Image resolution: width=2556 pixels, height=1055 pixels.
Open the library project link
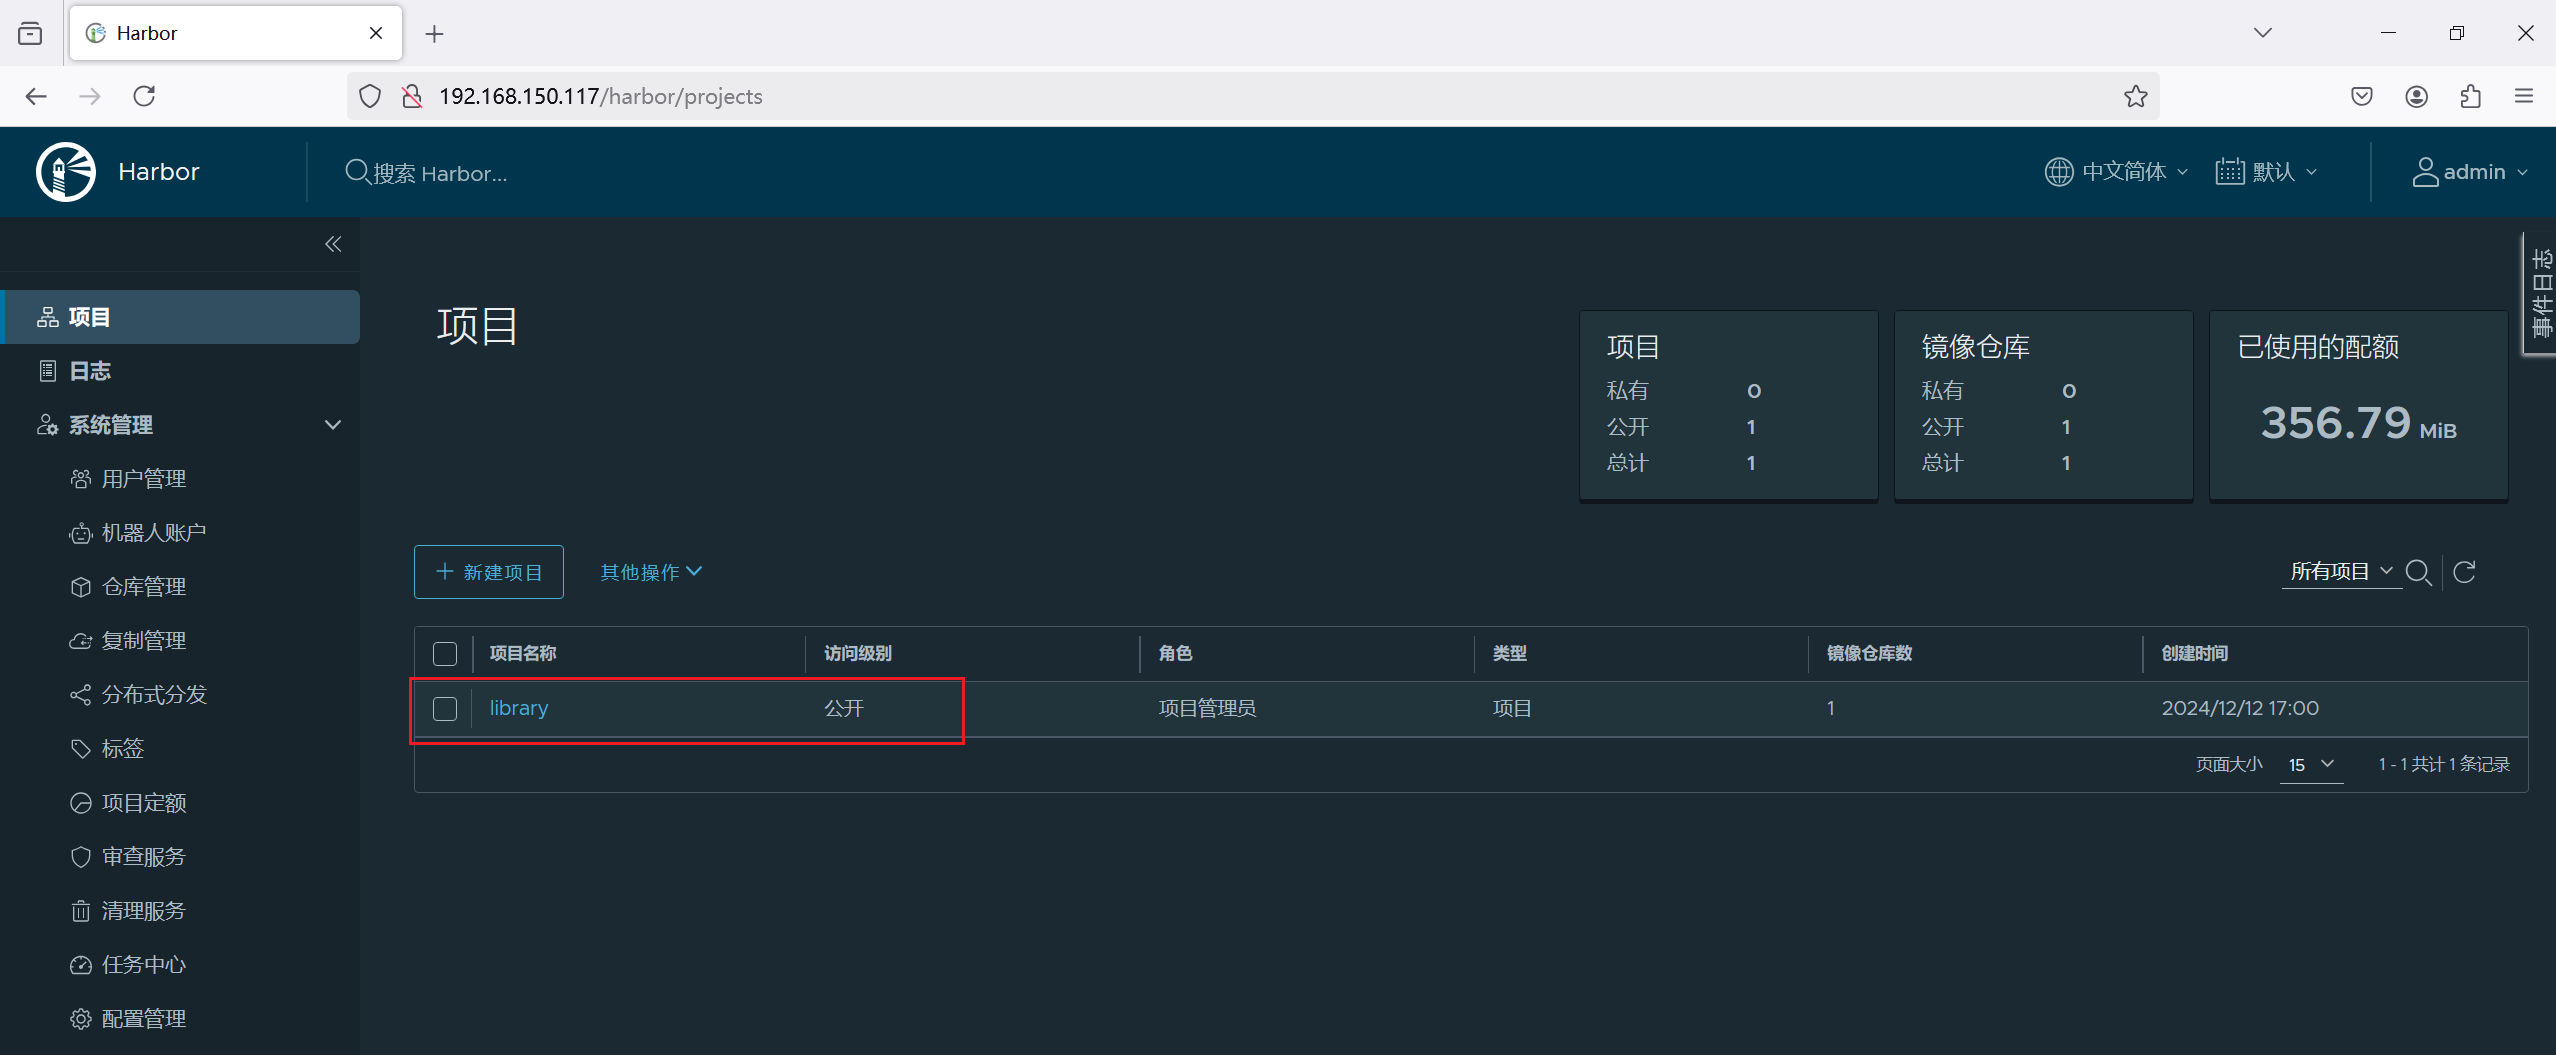click(519, 708)
